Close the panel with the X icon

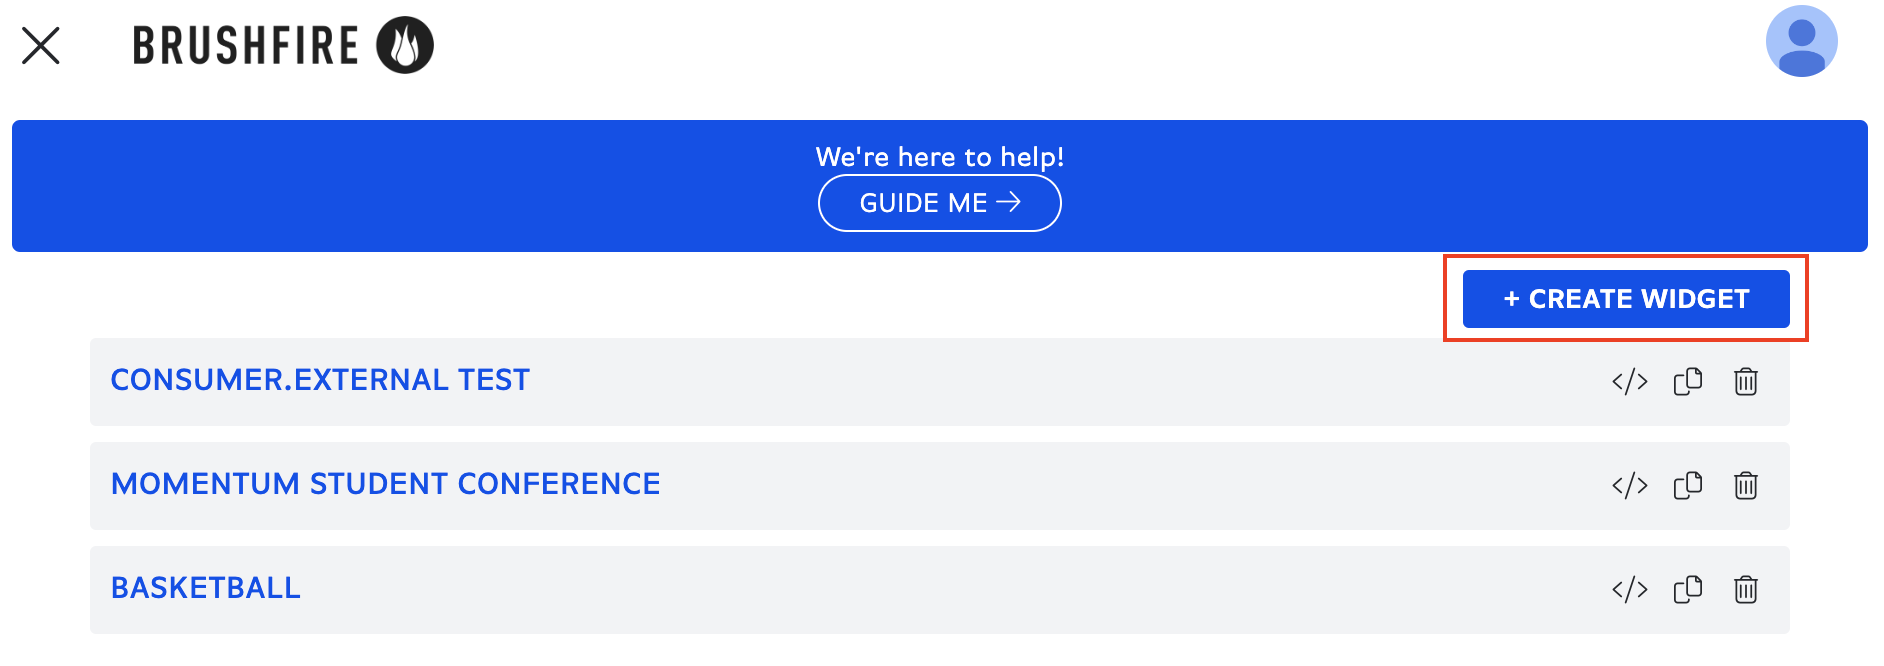41,45
